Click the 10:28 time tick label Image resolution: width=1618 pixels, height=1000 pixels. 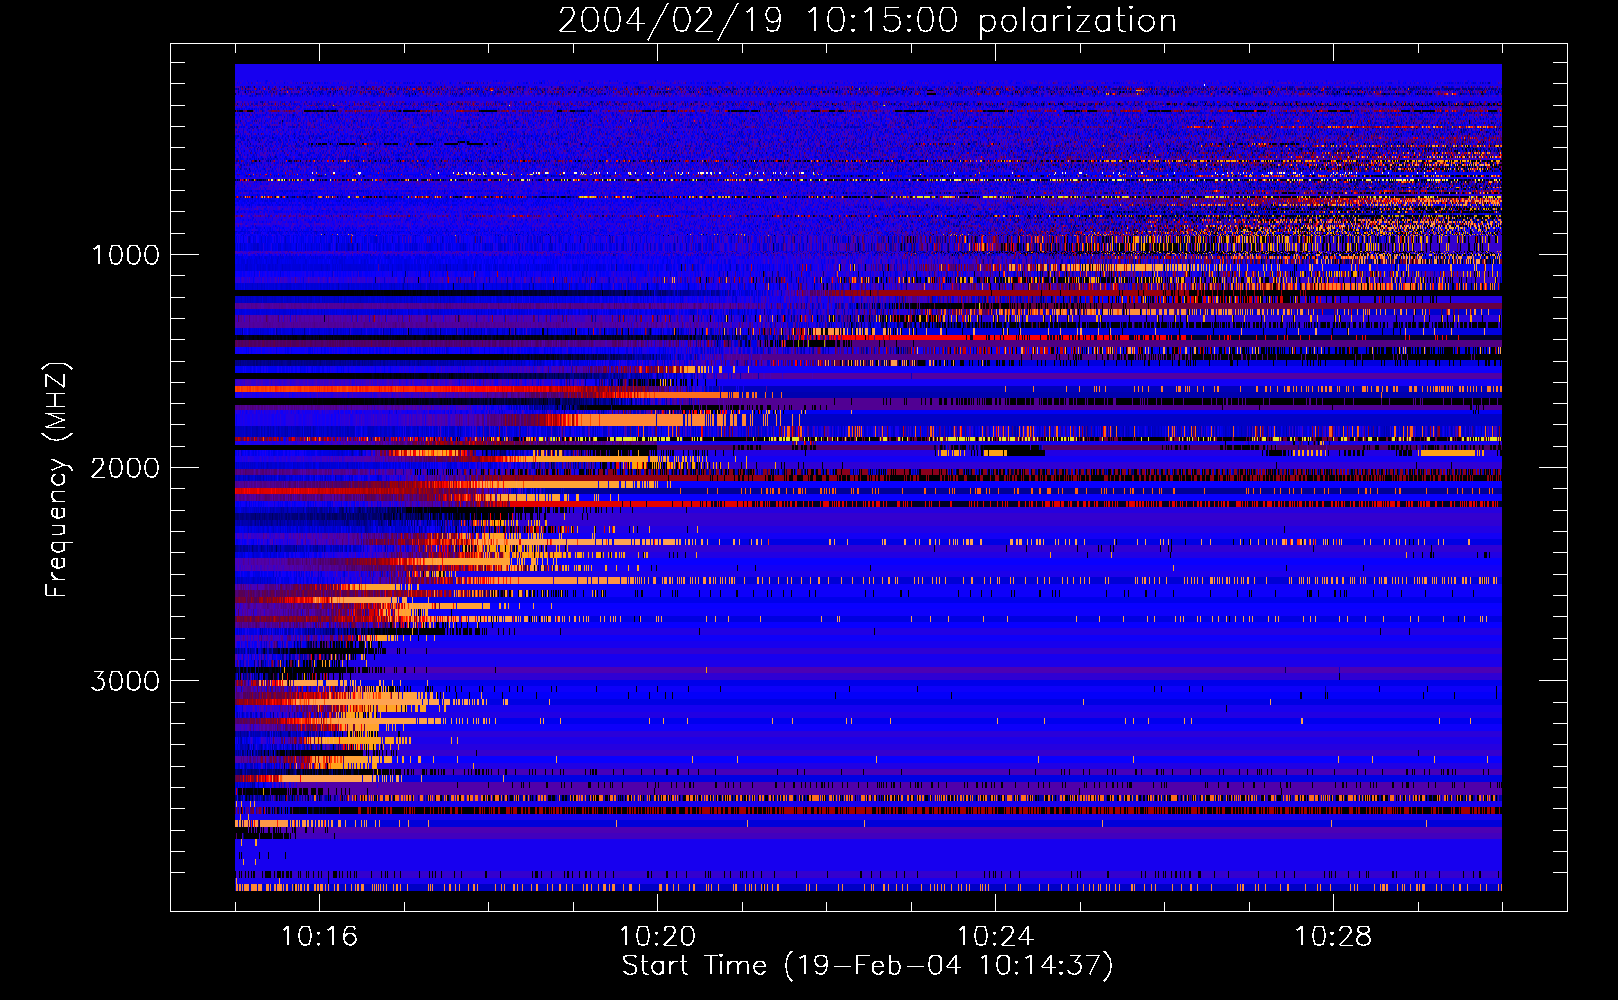(x=1333, y=937)
